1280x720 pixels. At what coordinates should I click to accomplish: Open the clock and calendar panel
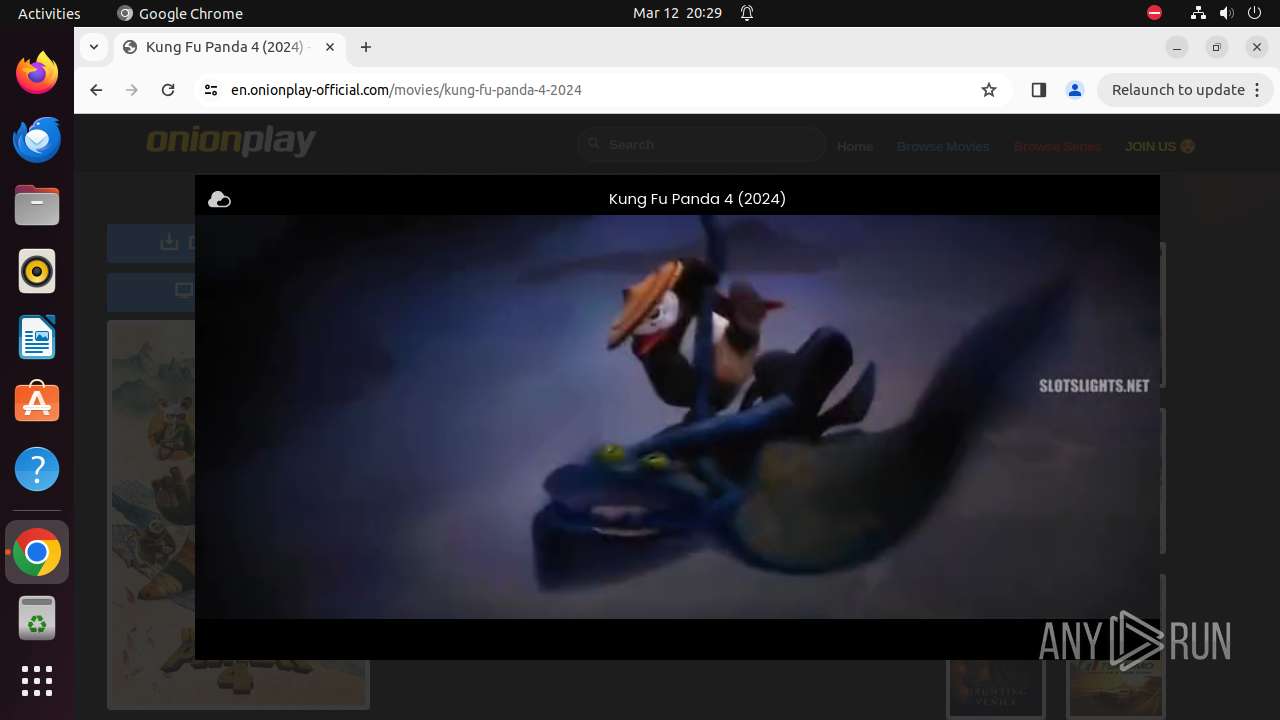(677, 13)
